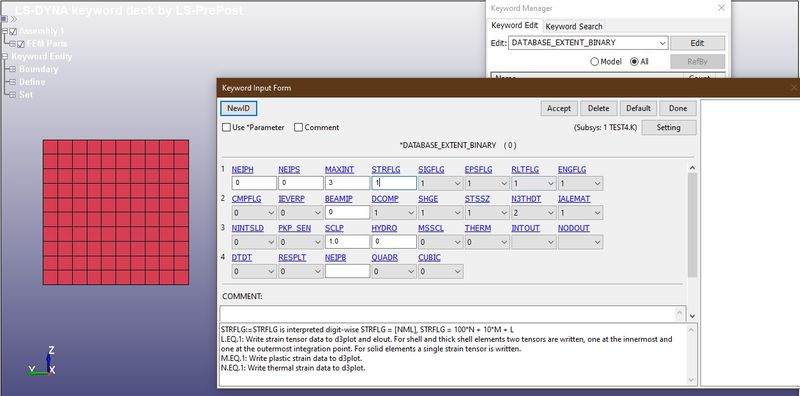Screen dimensions: 800x396
Task: Open the NINTSLD dropdown
Action: 254,242
